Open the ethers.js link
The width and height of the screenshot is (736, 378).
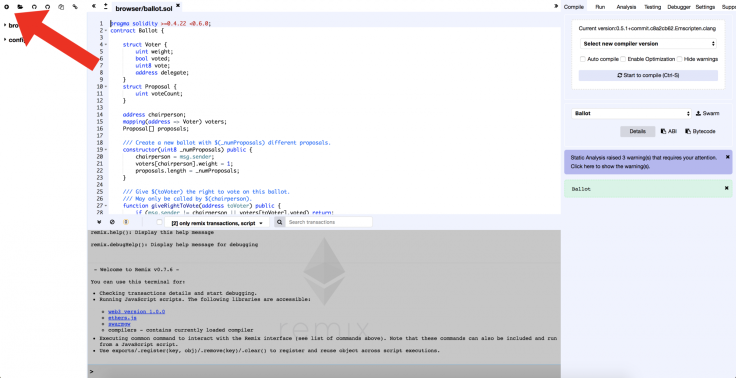122,318
